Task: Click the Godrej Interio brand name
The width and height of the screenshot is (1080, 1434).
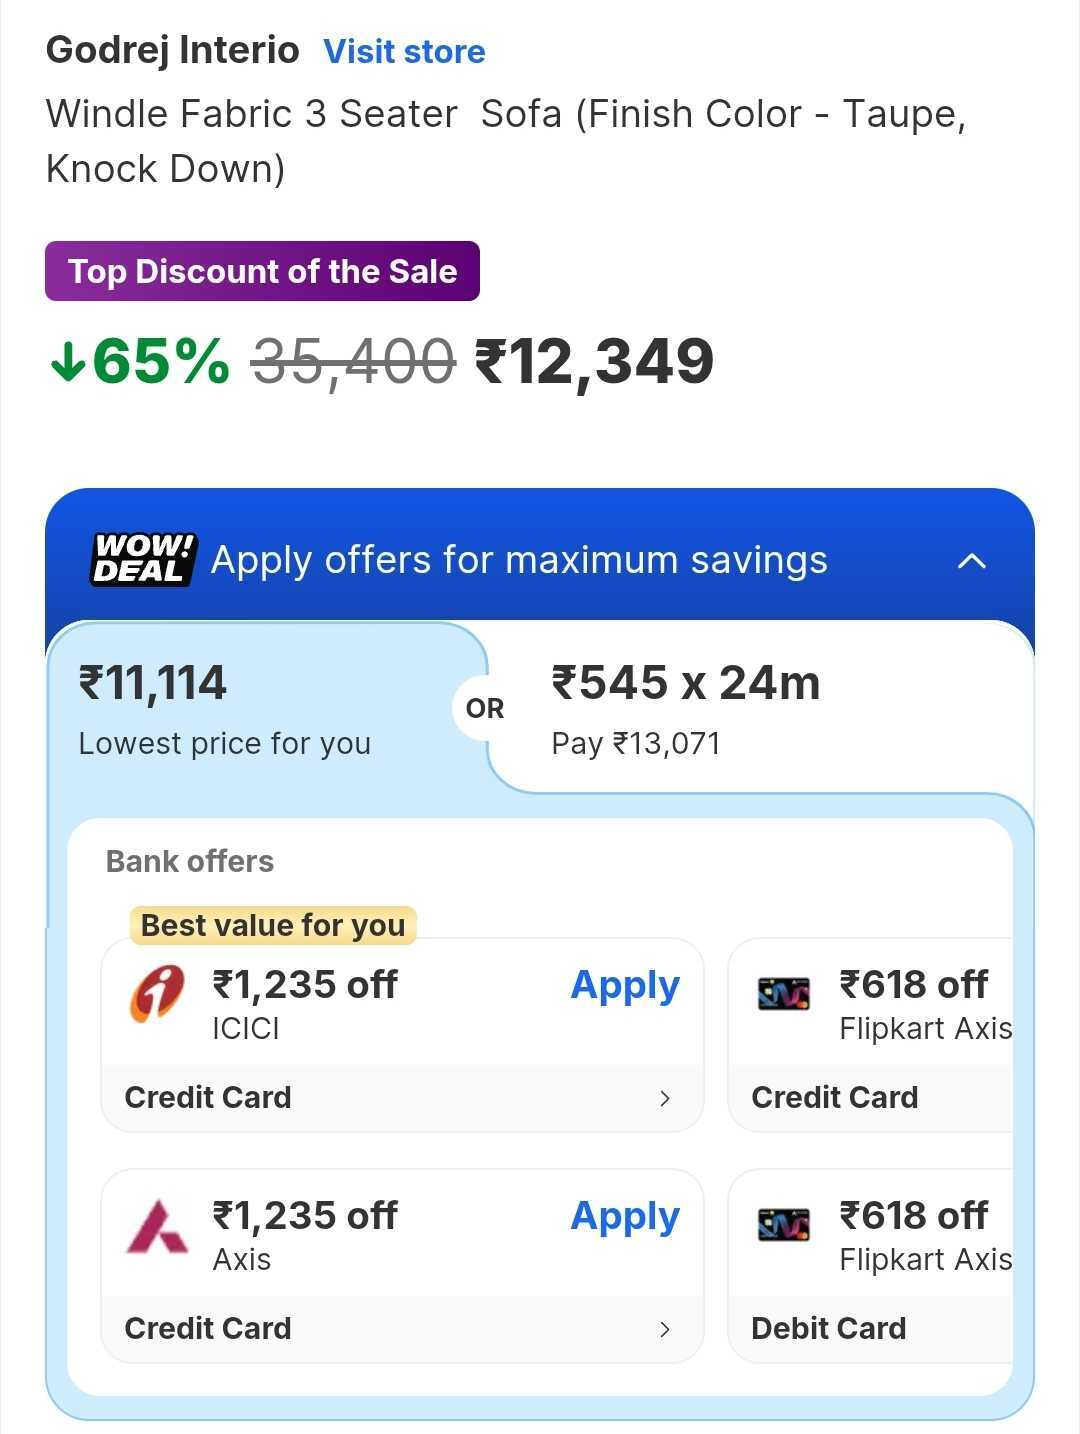Action: tap(173, 50)
